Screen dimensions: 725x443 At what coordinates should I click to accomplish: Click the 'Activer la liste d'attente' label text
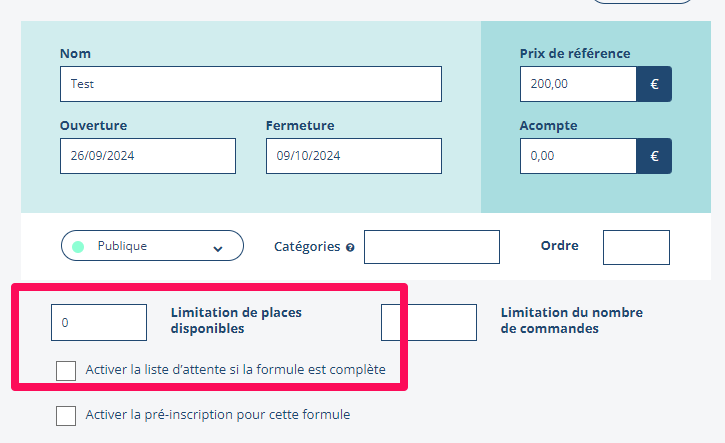(236, 370)
